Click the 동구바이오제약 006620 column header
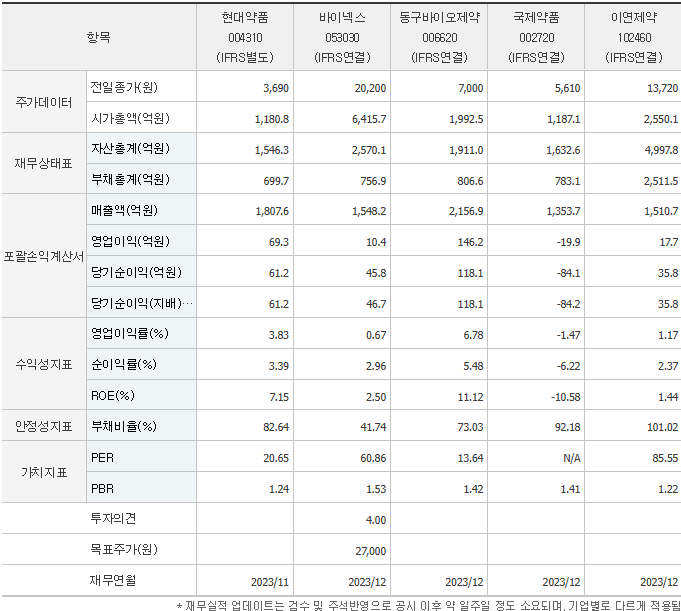681x611 pixels. coord(439,37)
